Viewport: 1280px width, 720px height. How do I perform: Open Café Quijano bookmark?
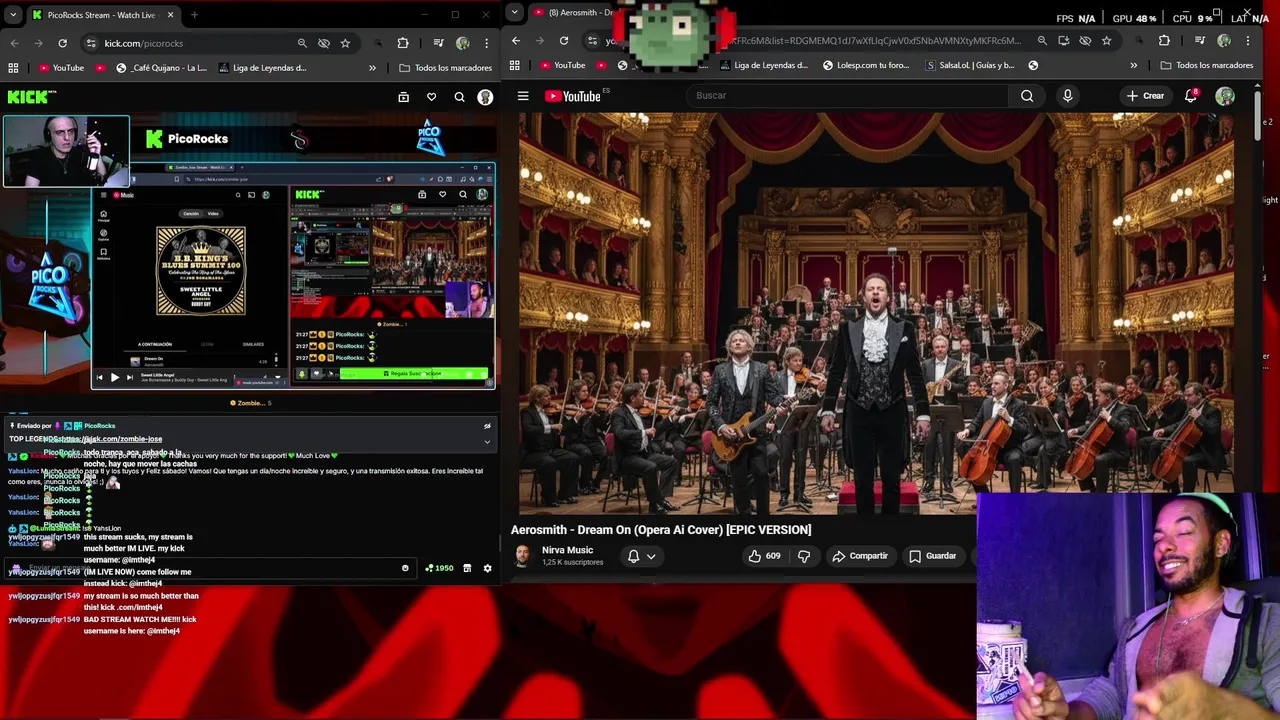(x=161, y=68)
